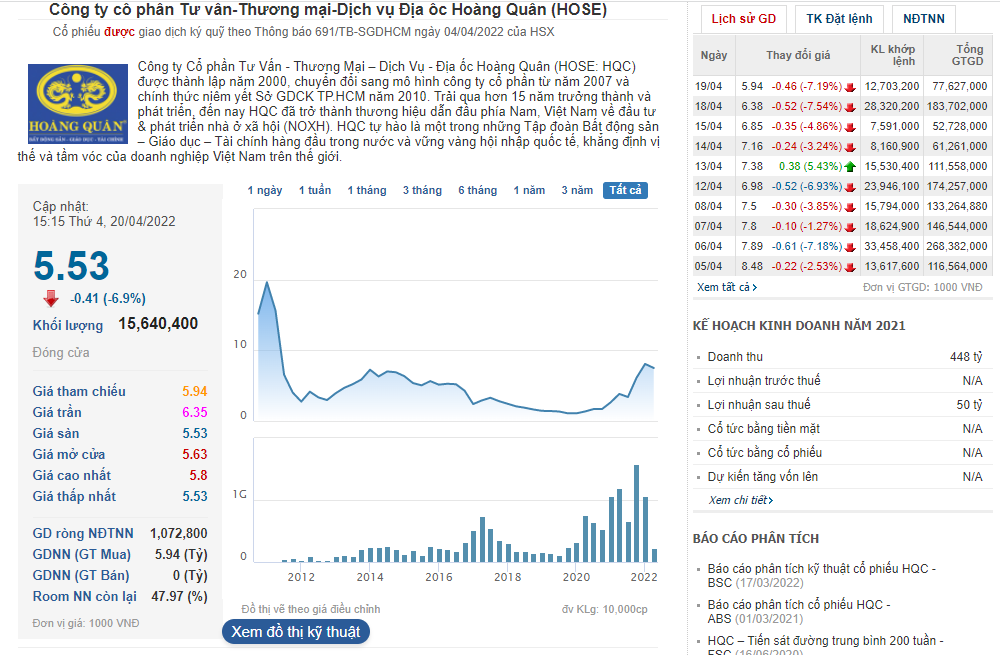Click 'Giá cao nhất' value 5.8

pos(198,476)
